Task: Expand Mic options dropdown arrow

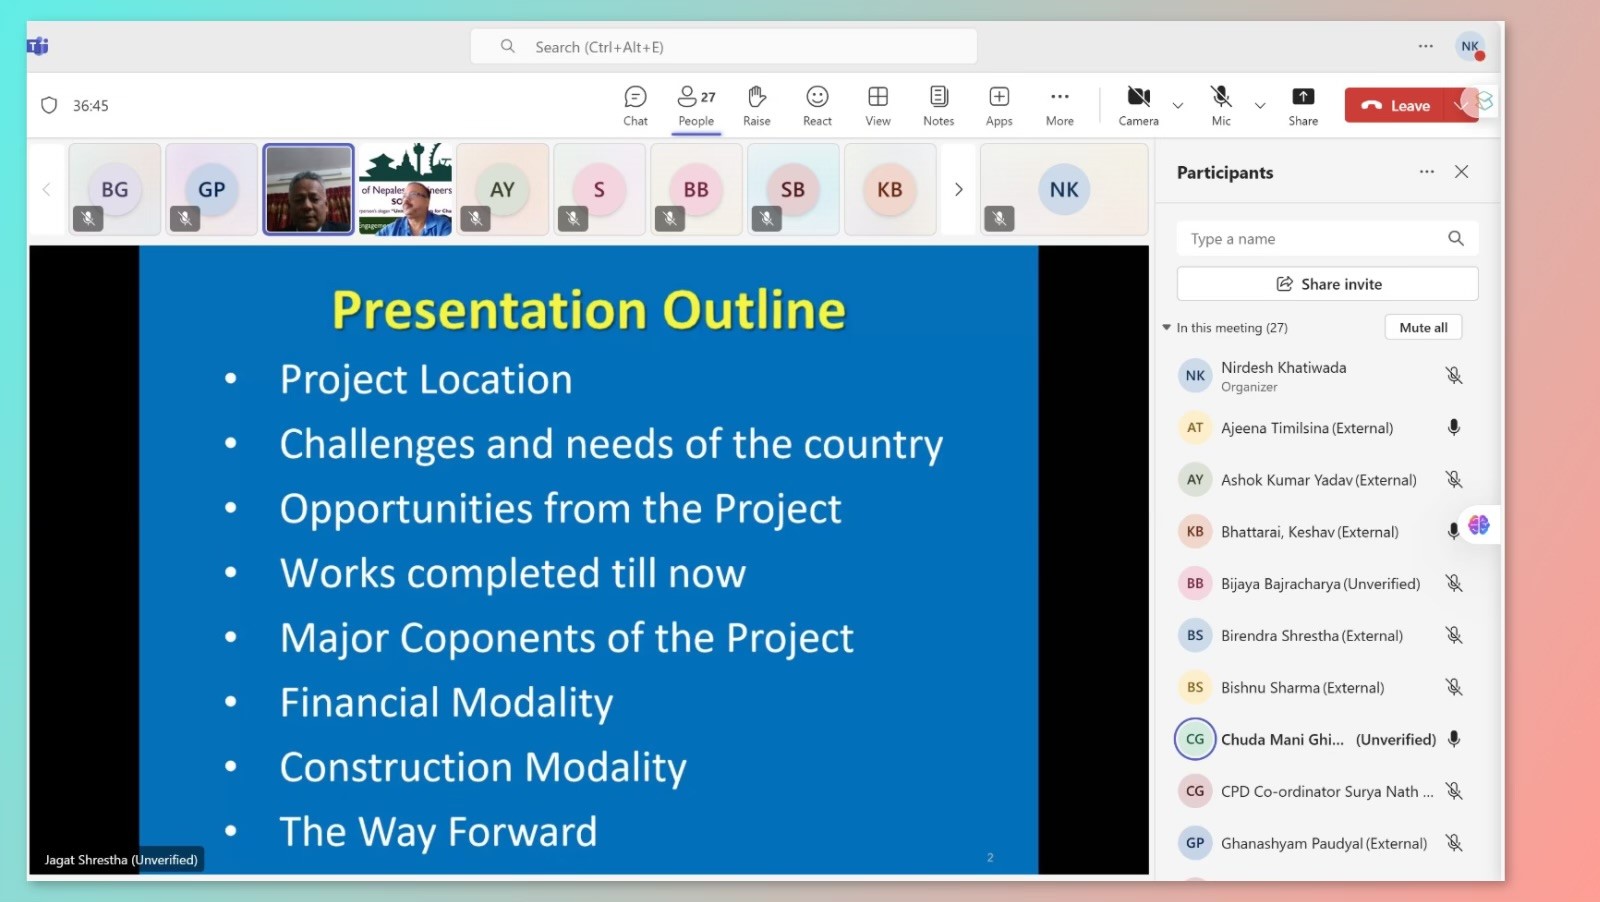Action: (x=1260, y=105)
